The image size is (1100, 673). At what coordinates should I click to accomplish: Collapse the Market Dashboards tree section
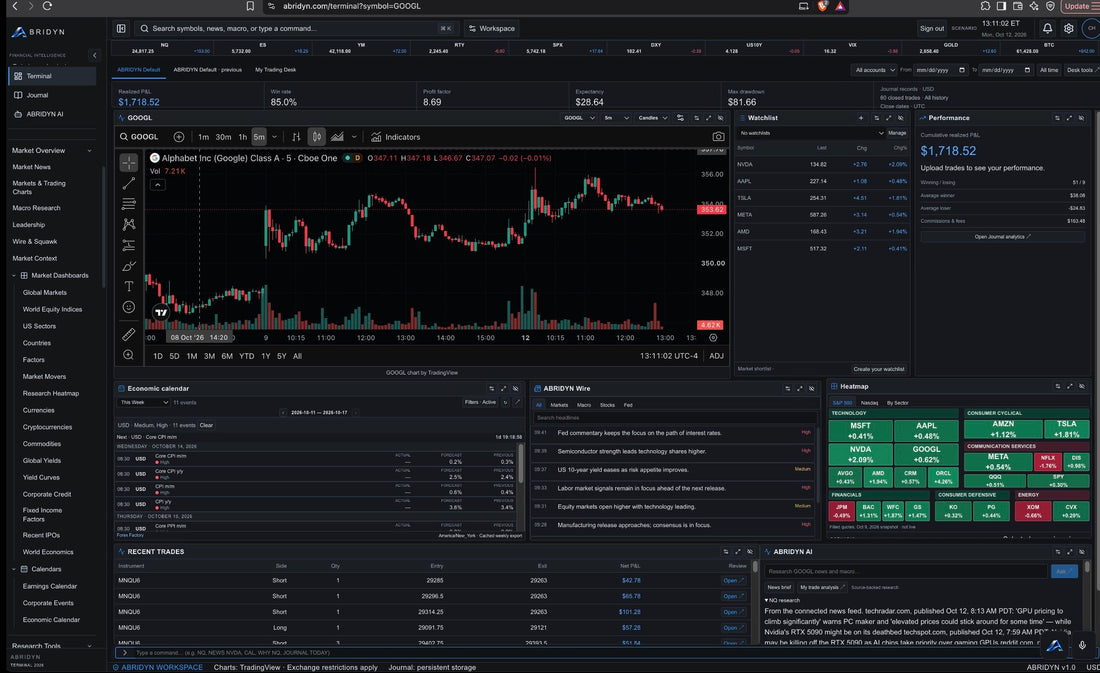[14, 275]
